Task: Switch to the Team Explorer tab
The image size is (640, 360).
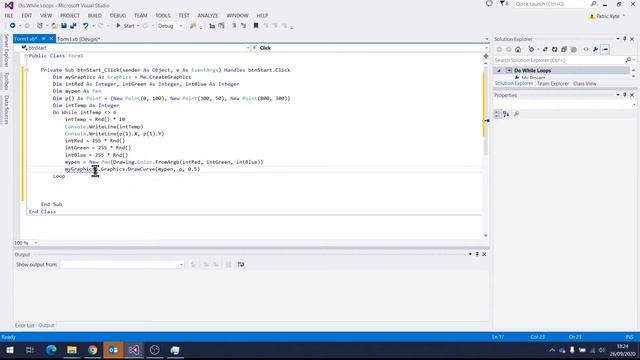Action: click(x=553, y=84)
